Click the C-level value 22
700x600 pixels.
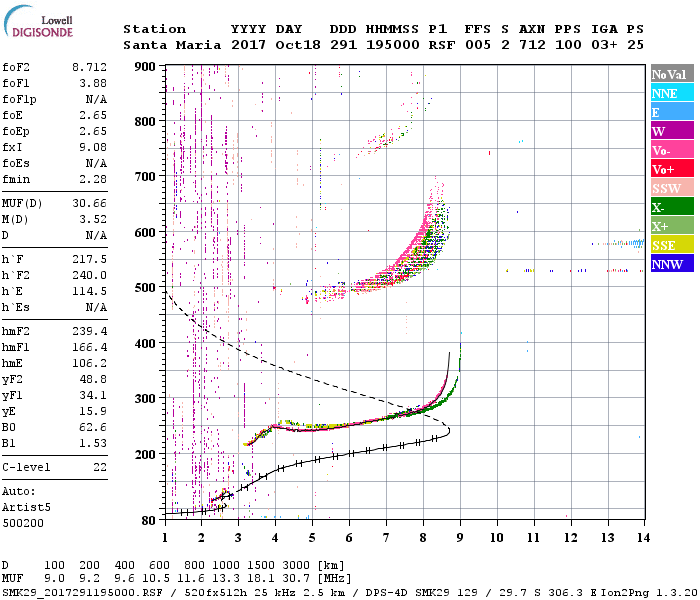tap(100, 467)
